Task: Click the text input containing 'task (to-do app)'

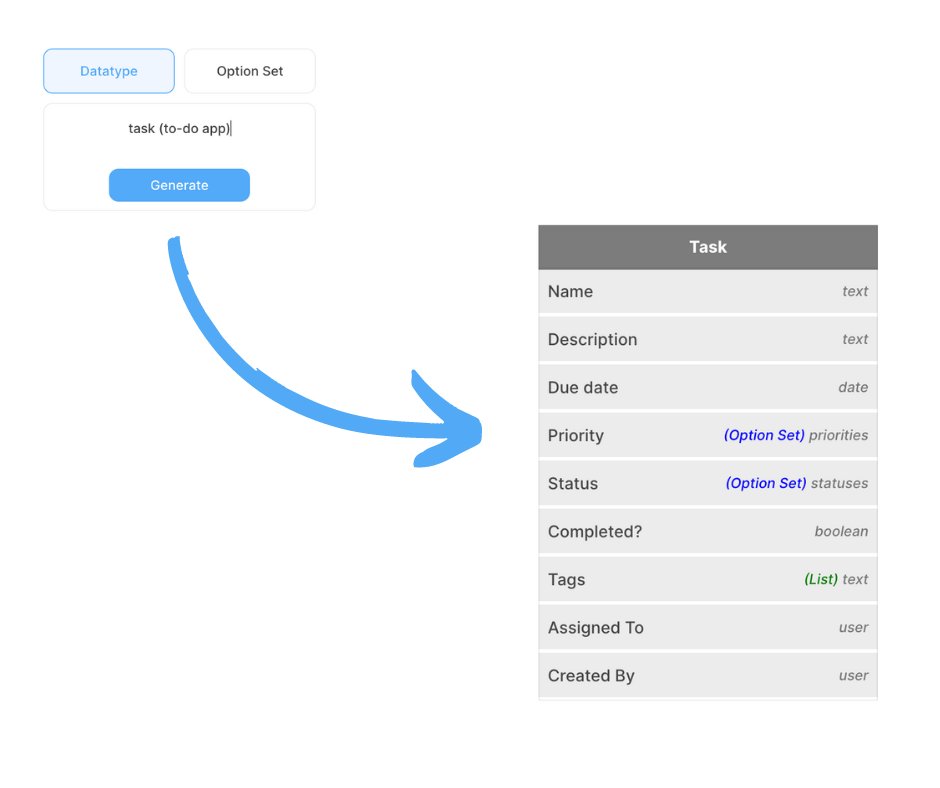Action: pos(179,129)
